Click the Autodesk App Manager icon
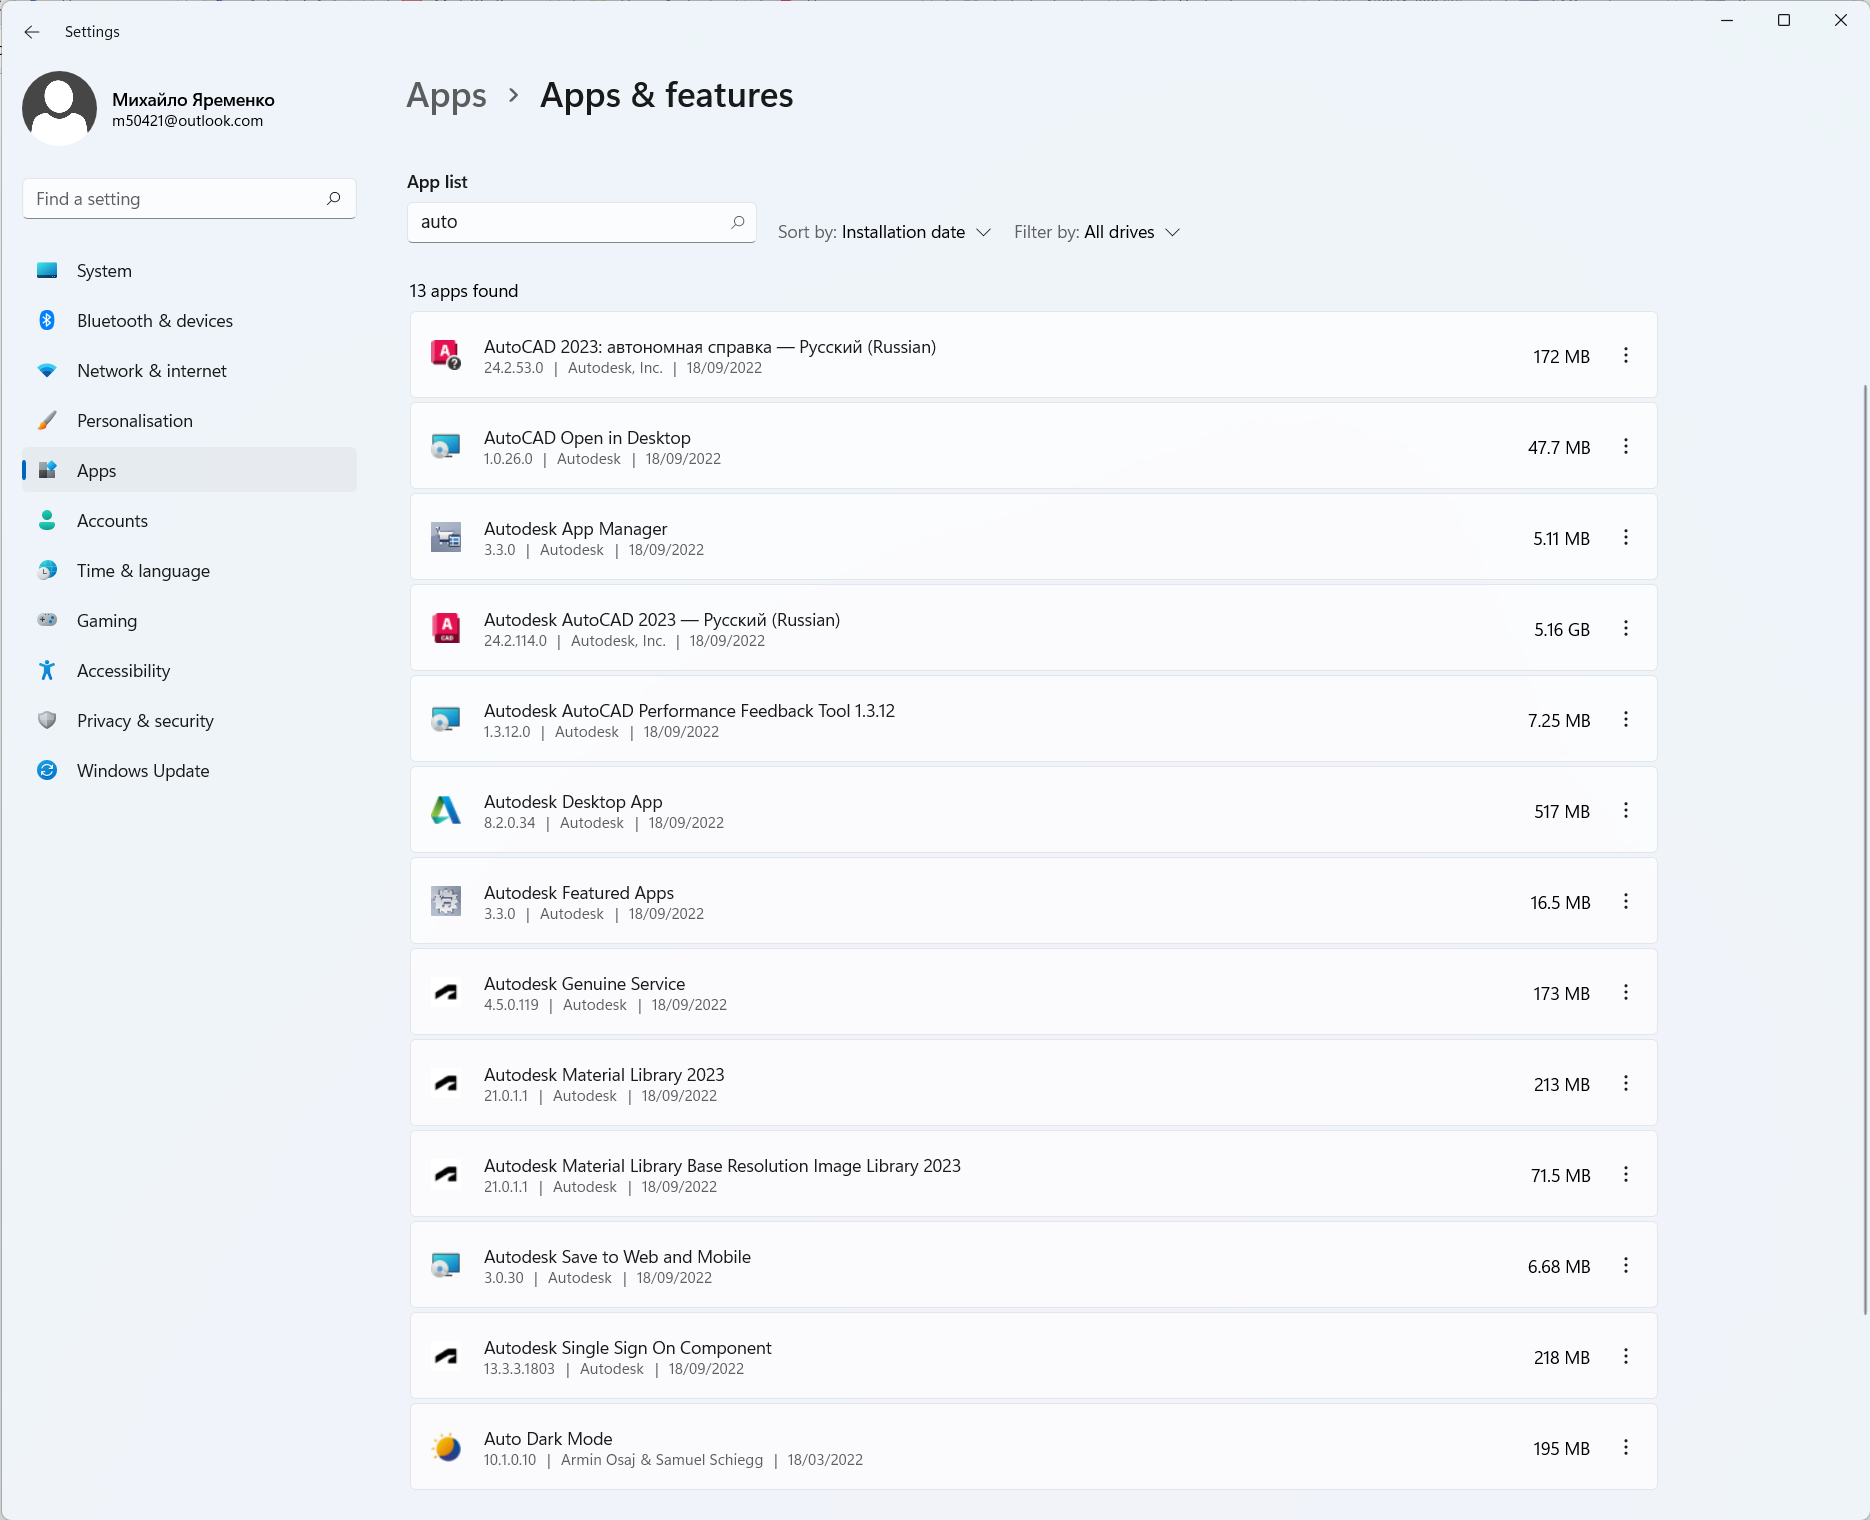This screenshot has height=1520, width=1870. point(446,537)
